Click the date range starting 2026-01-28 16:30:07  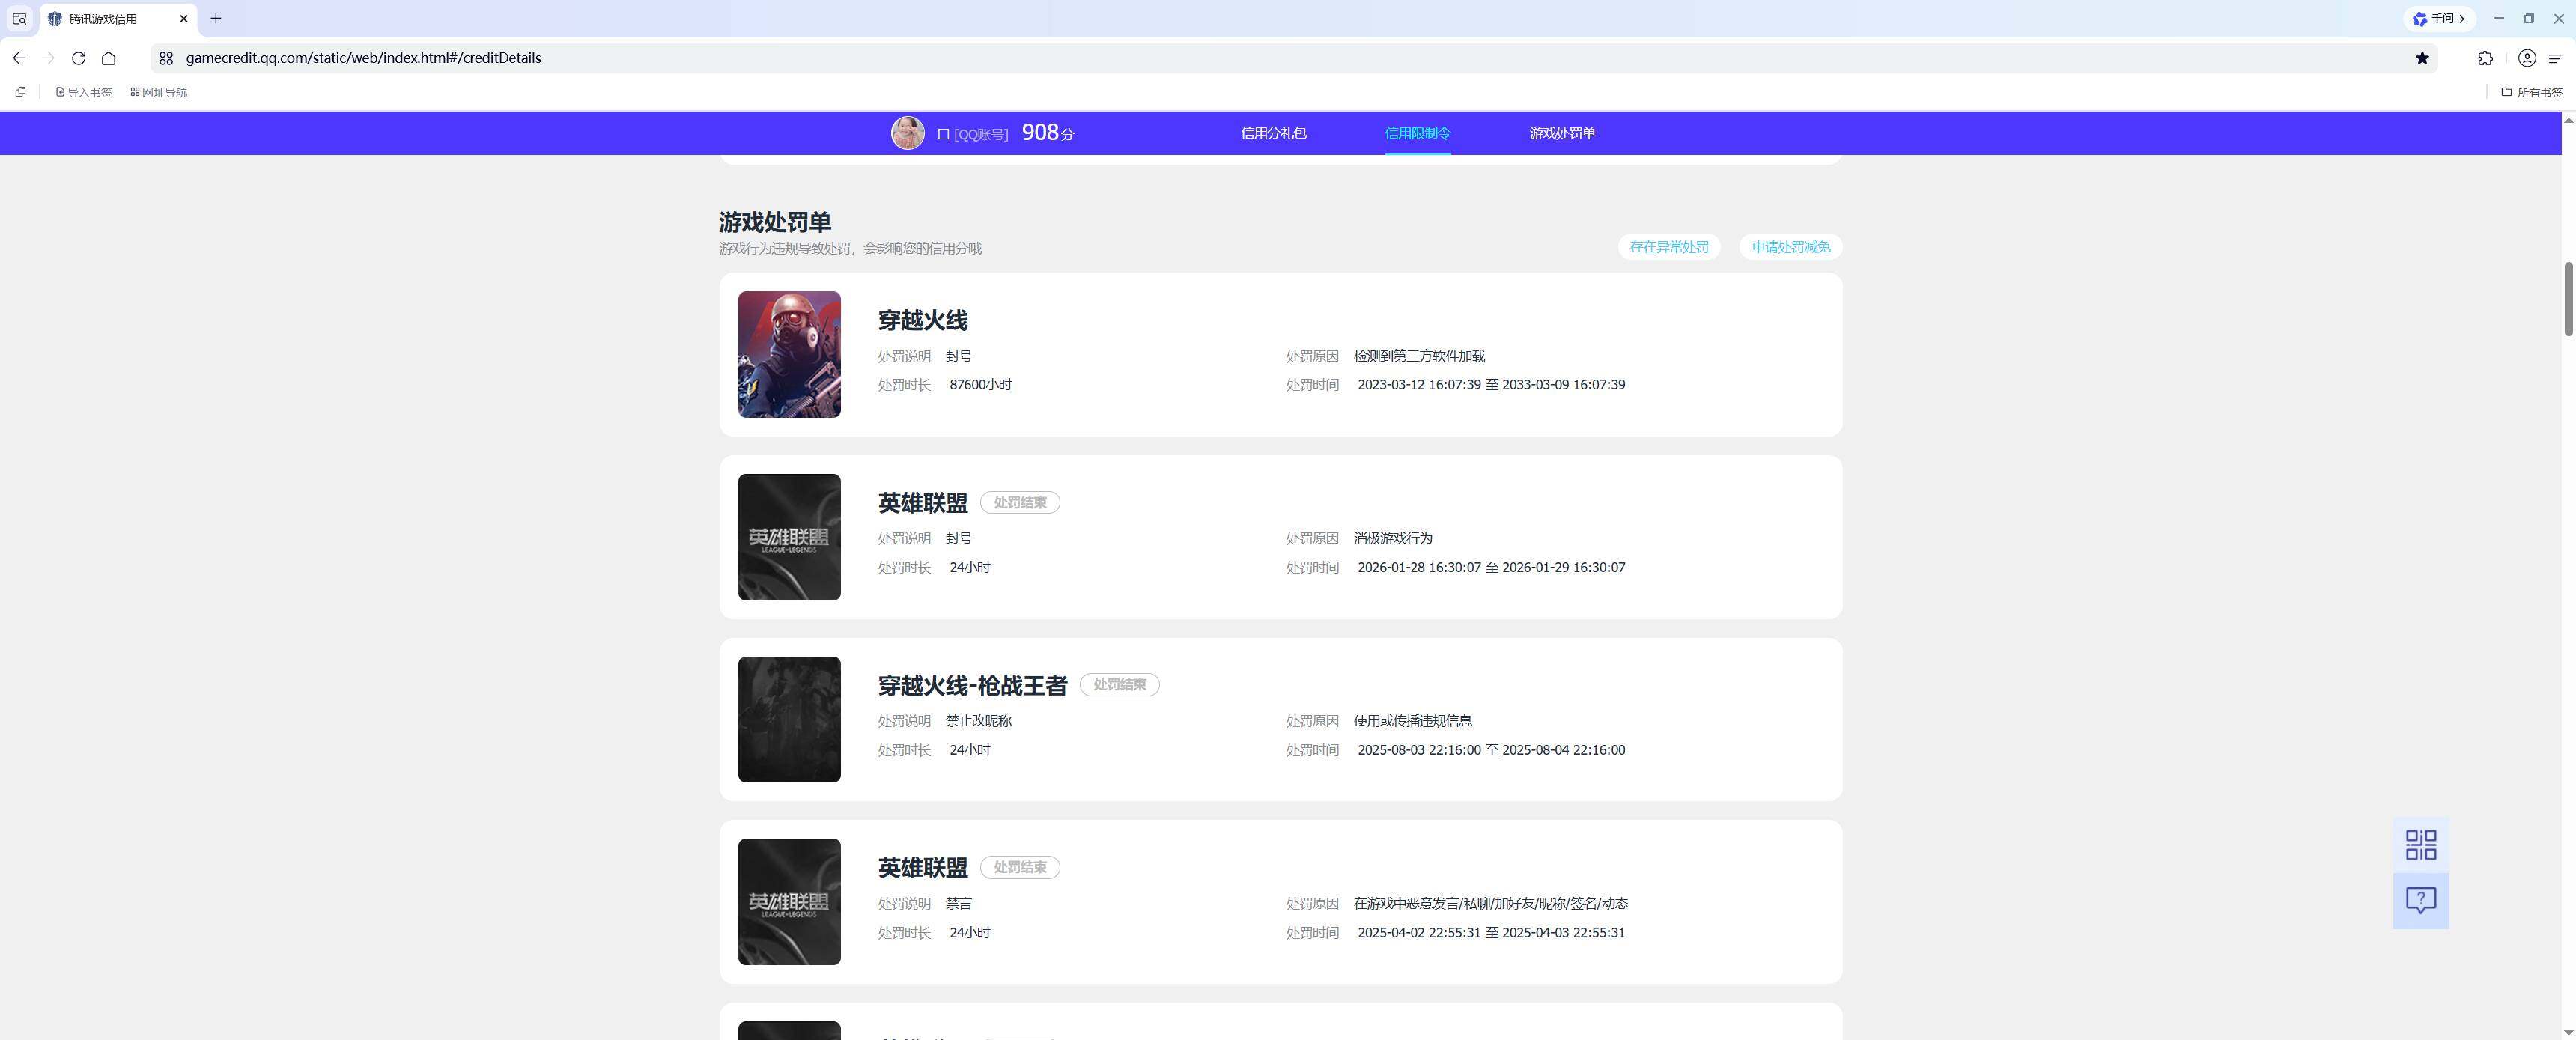(x=1491, y=567)
